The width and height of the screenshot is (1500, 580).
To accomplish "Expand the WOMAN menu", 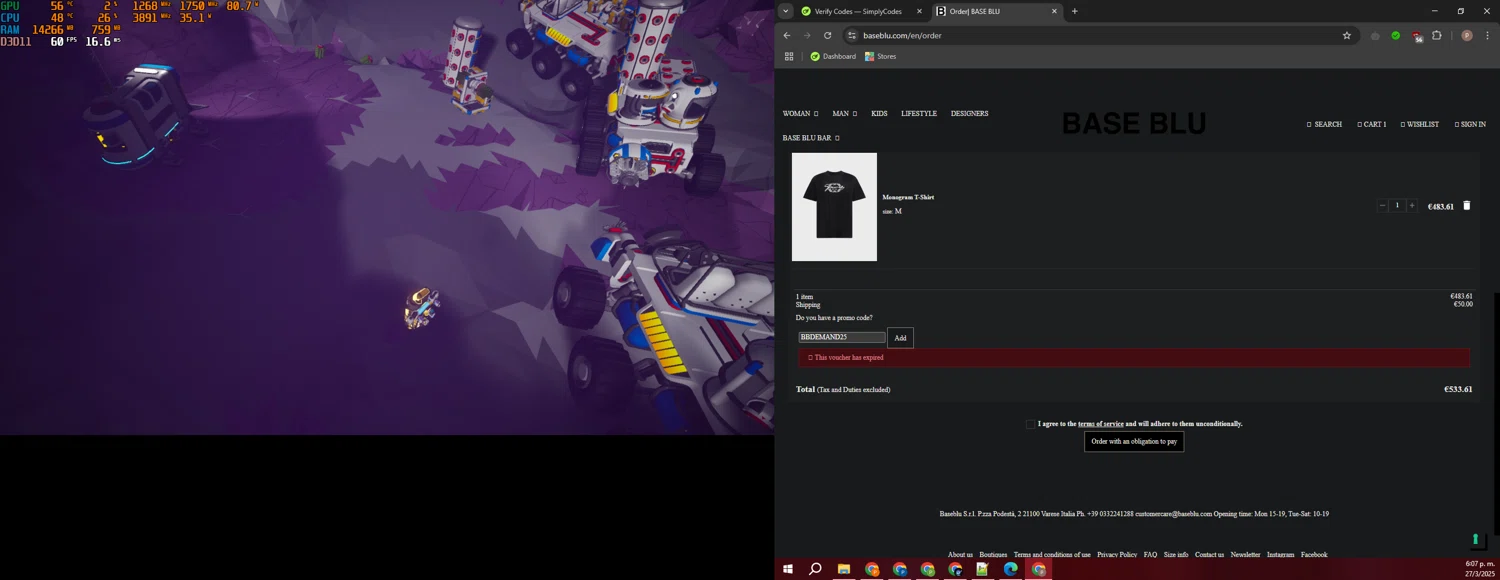I will (800, 114).
